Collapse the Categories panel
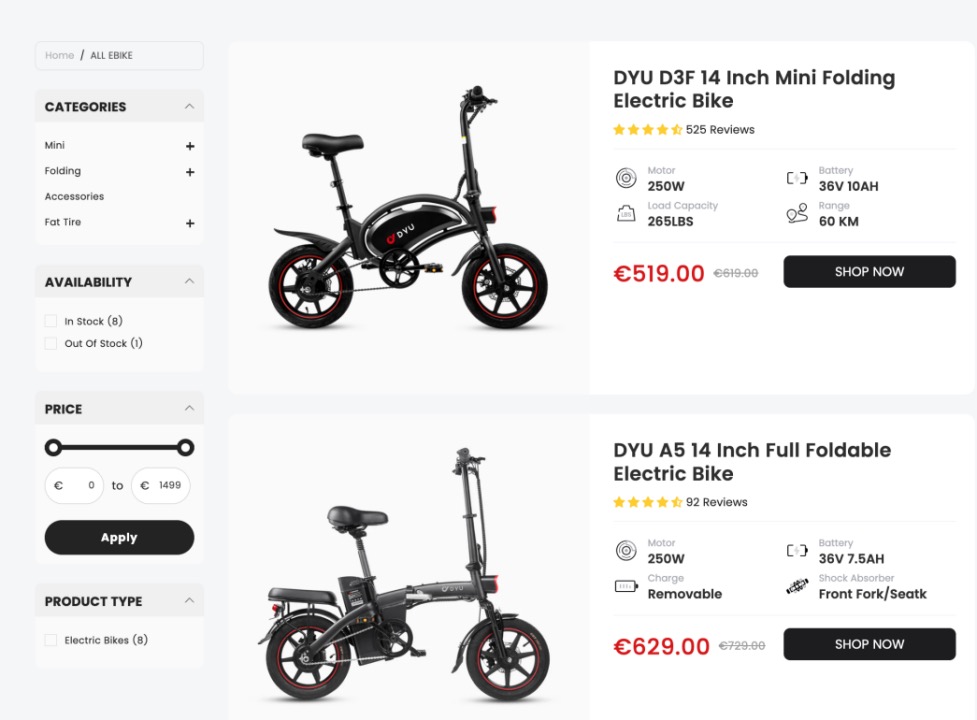The width and height of the screenshot is (977, 720). 189,106
